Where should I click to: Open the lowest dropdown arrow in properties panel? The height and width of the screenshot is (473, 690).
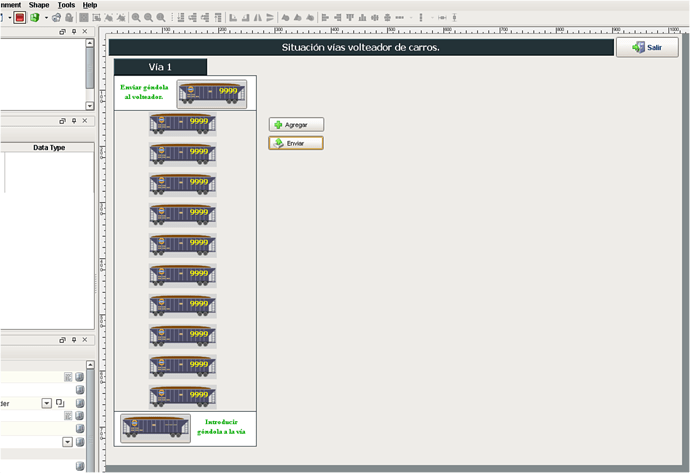pyautogui.click(x=67, y=441)
